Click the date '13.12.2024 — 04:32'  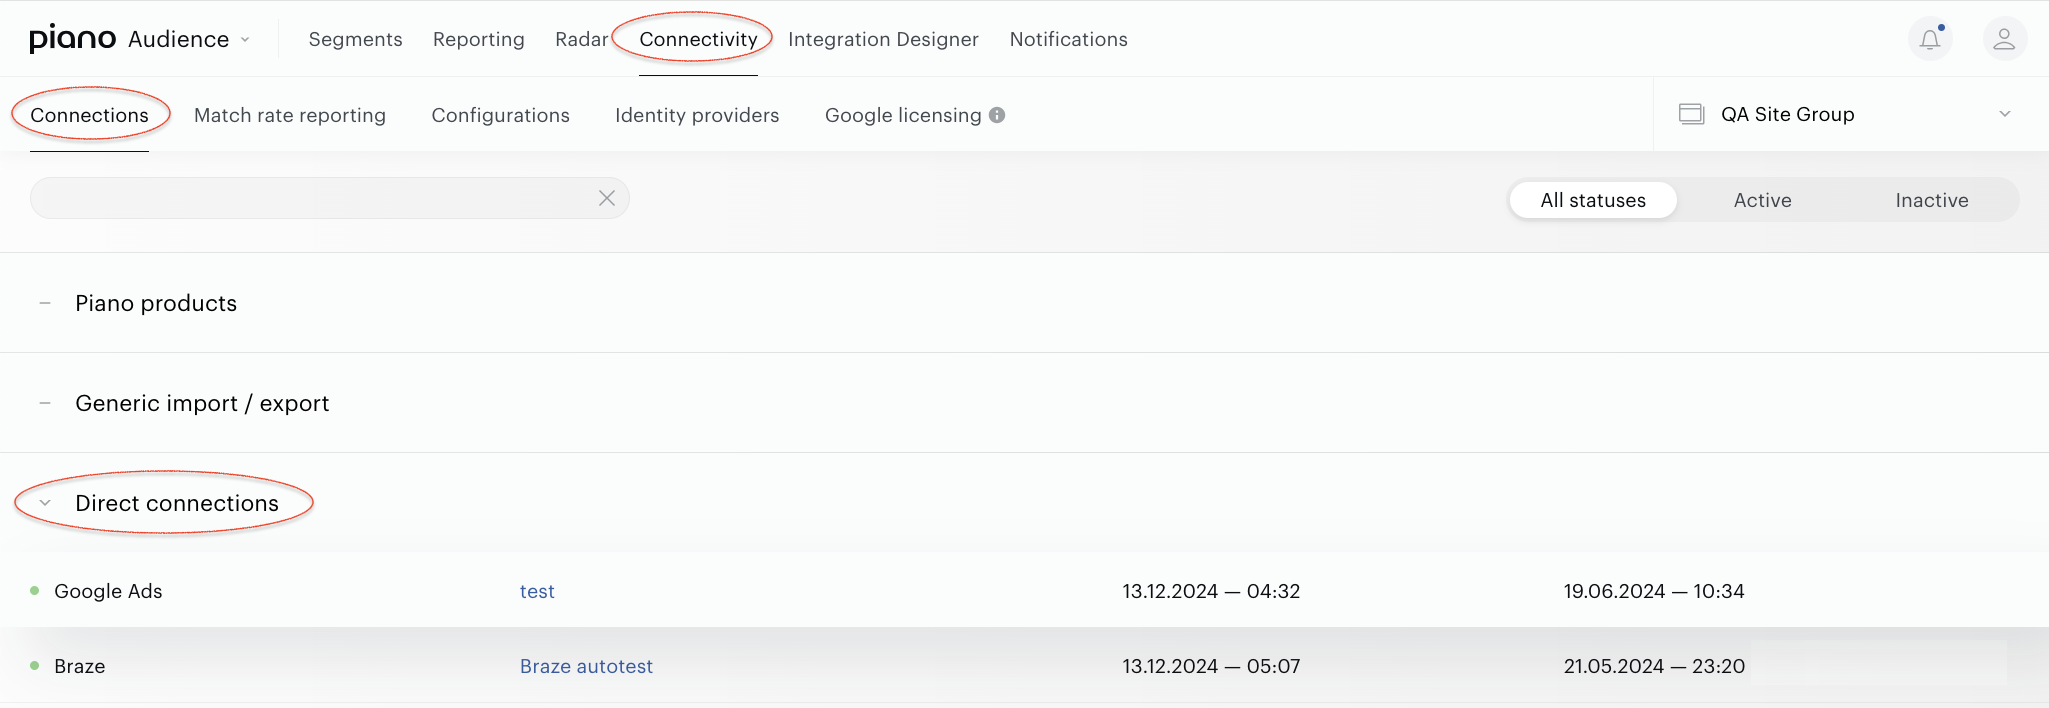[x=1211, y=591]
